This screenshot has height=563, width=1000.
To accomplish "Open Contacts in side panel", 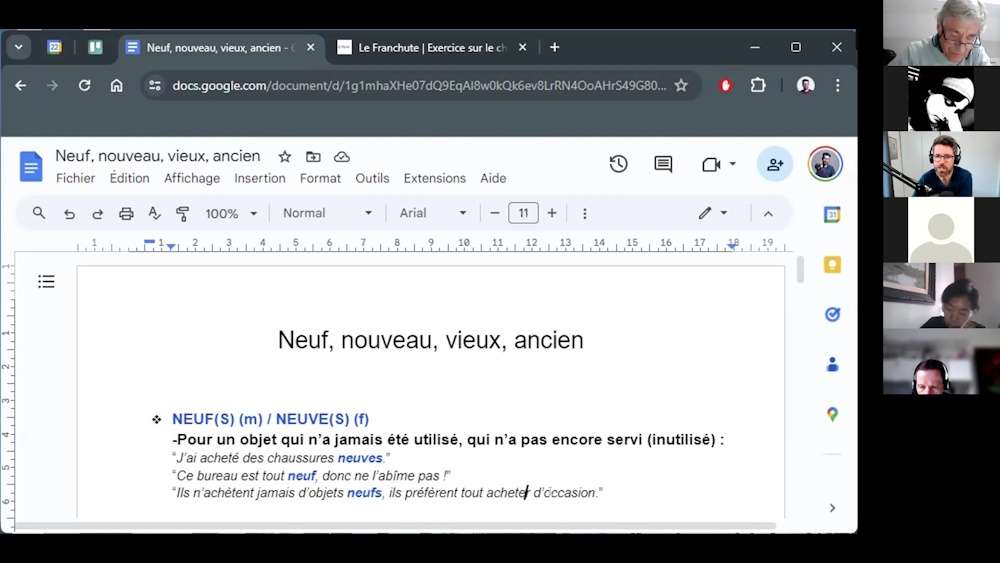I will tap(832, 364).
